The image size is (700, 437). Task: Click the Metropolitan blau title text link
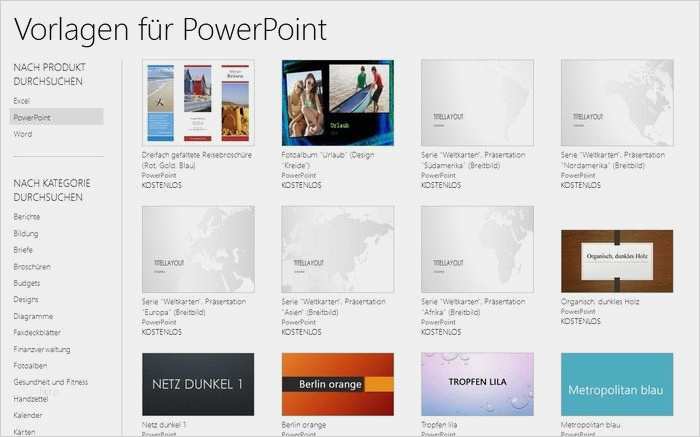click(594, 425)
